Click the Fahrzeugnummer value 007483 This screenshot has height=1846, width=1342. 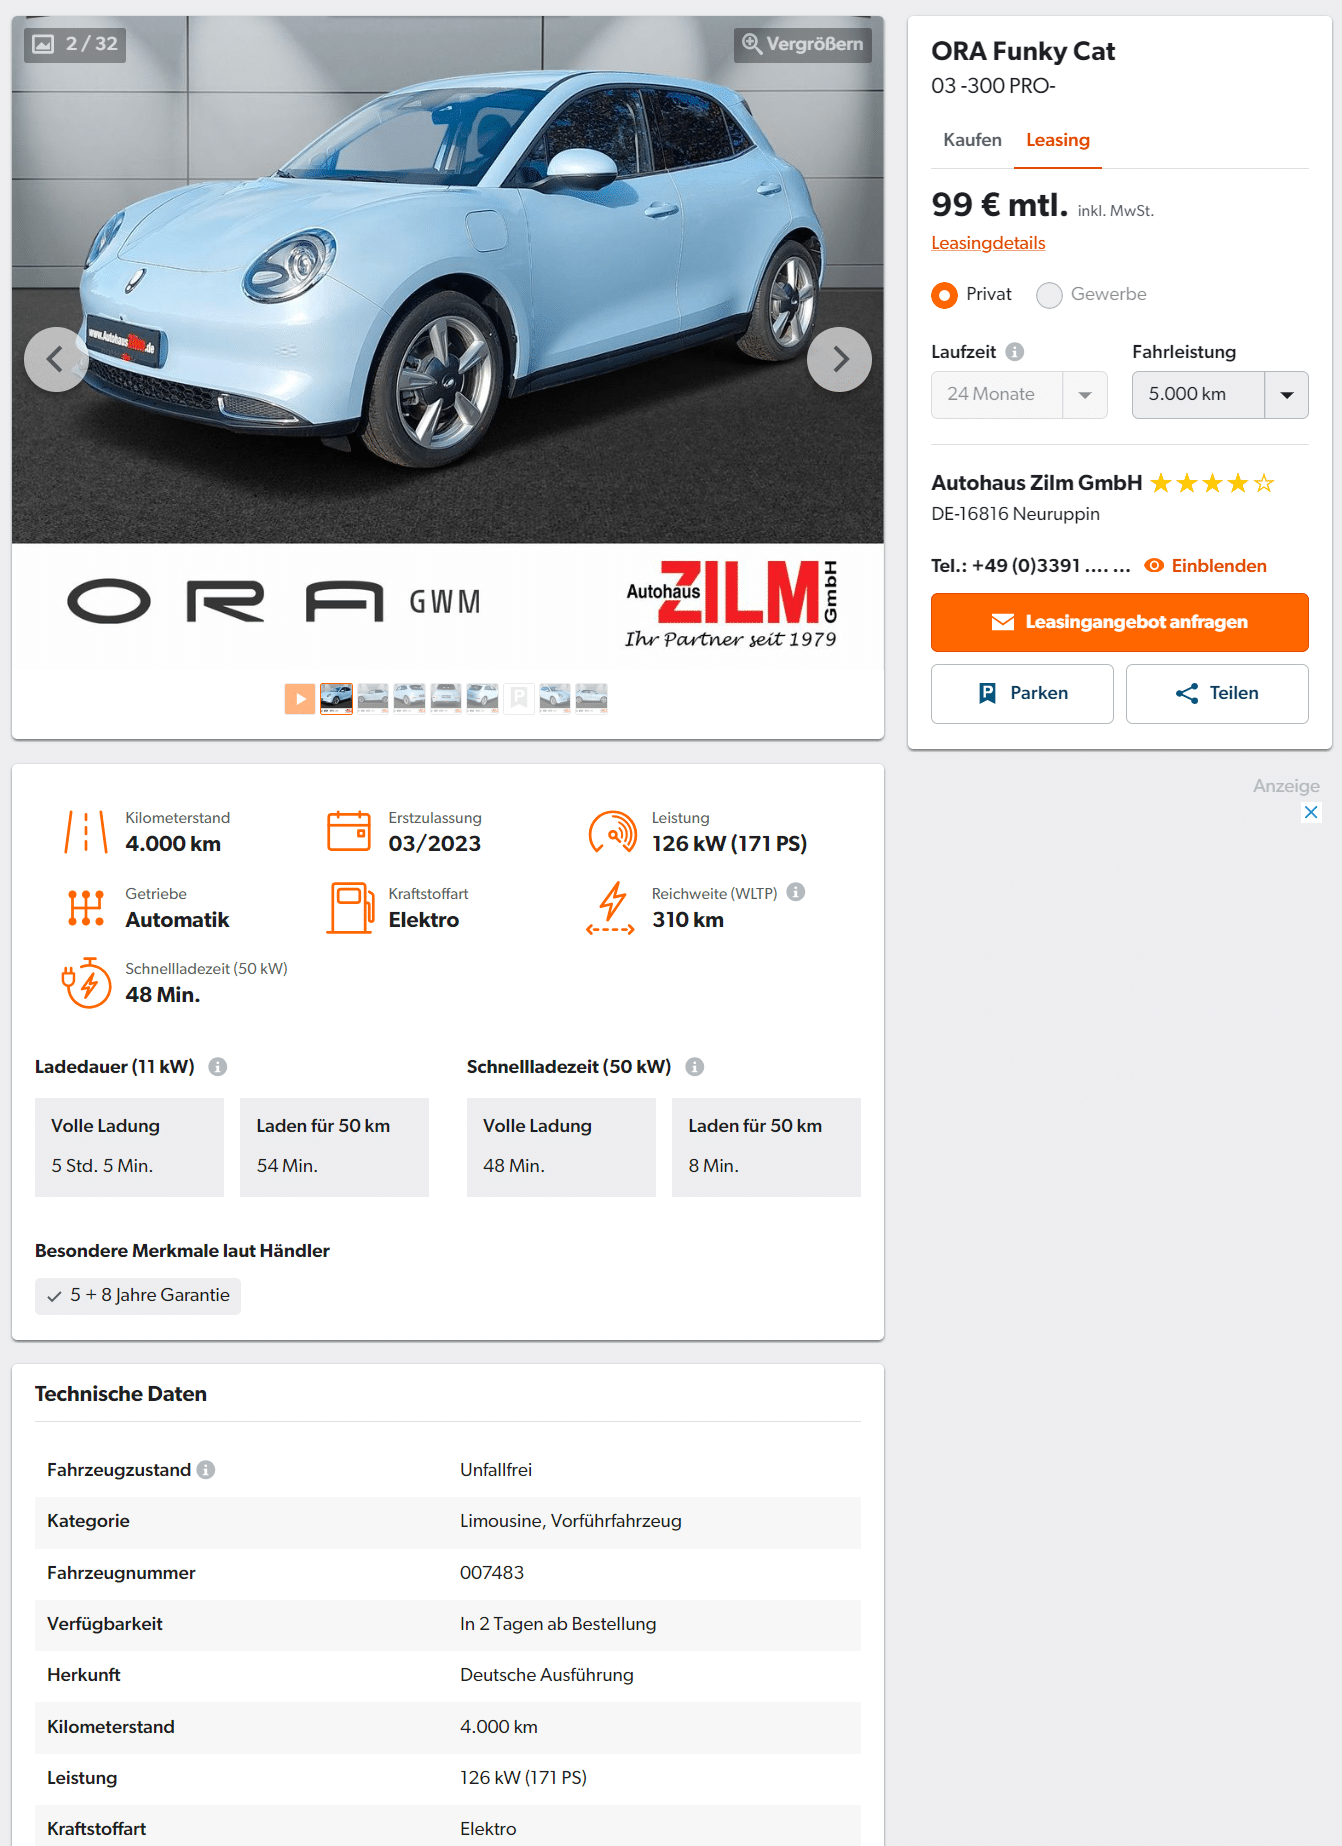tap(492, 1573)
